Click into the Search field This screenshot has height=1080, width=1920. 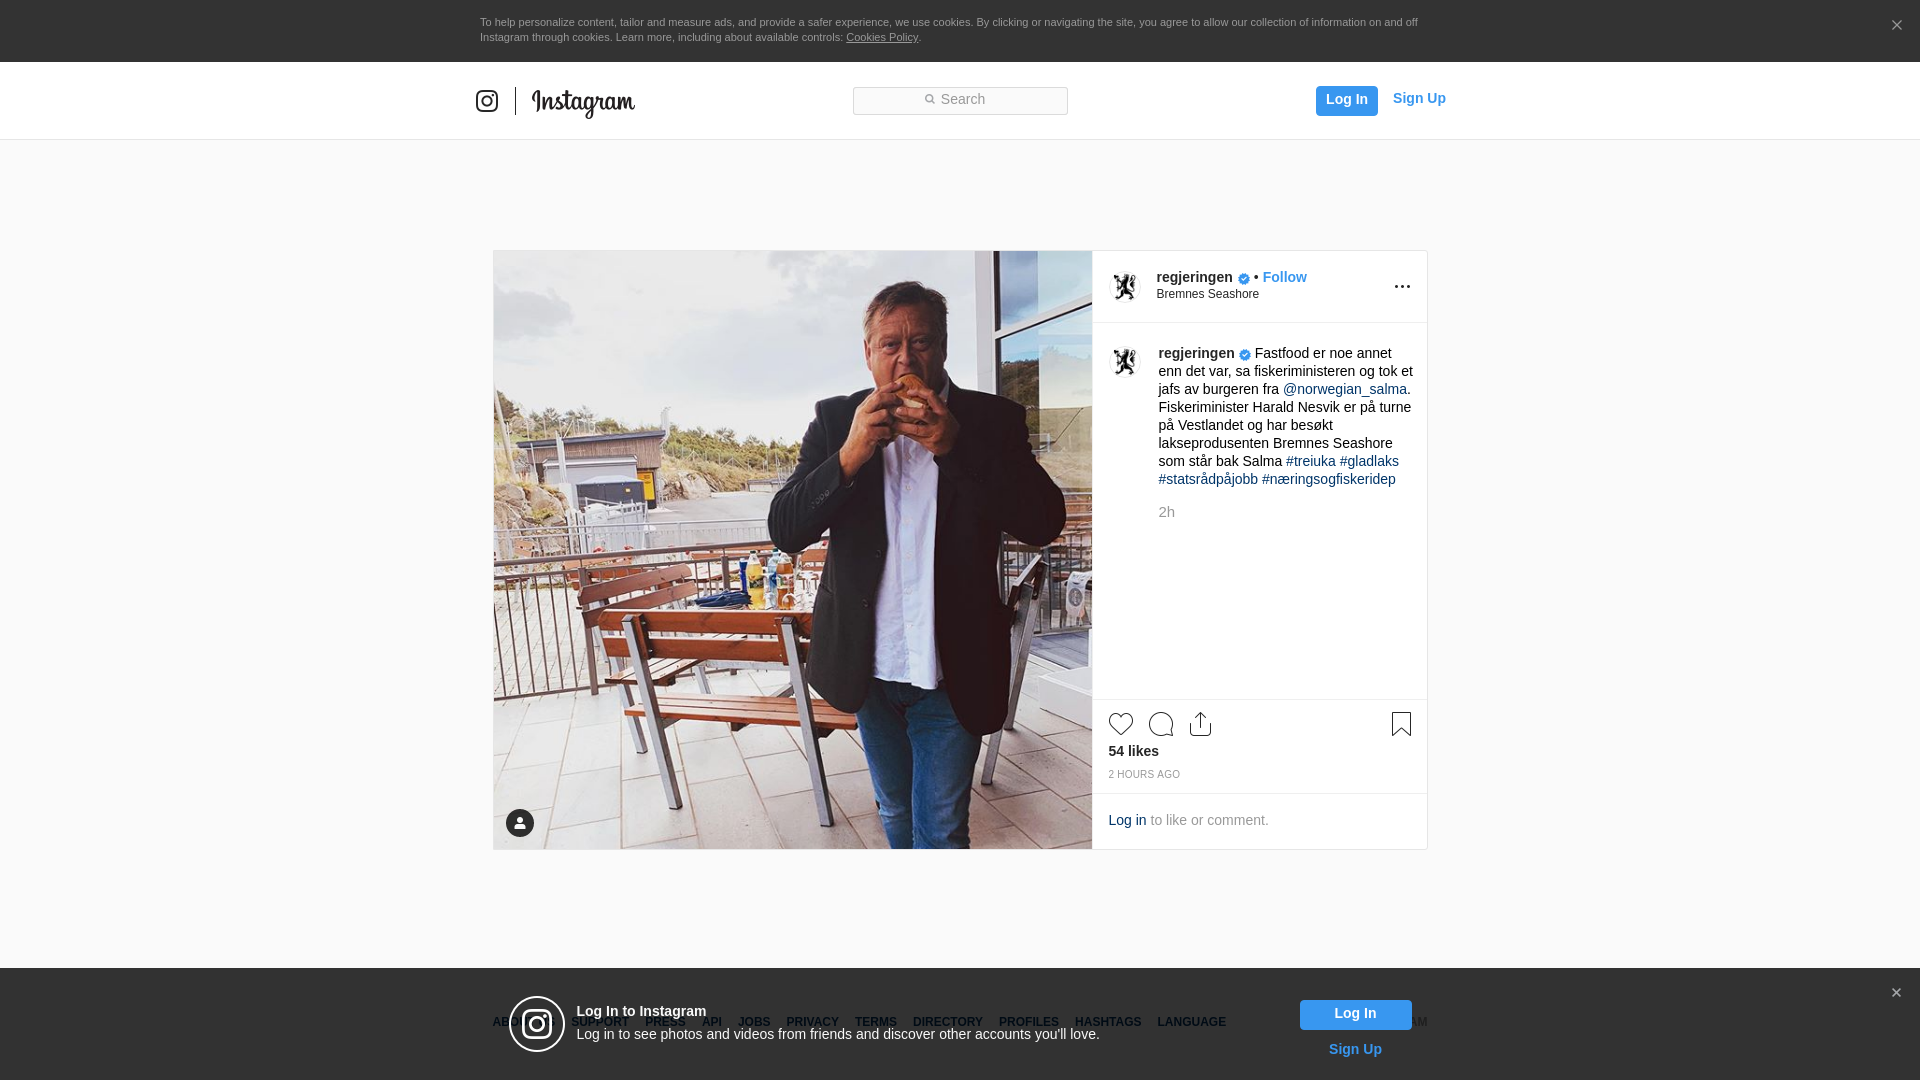click(x=960, y=100)
